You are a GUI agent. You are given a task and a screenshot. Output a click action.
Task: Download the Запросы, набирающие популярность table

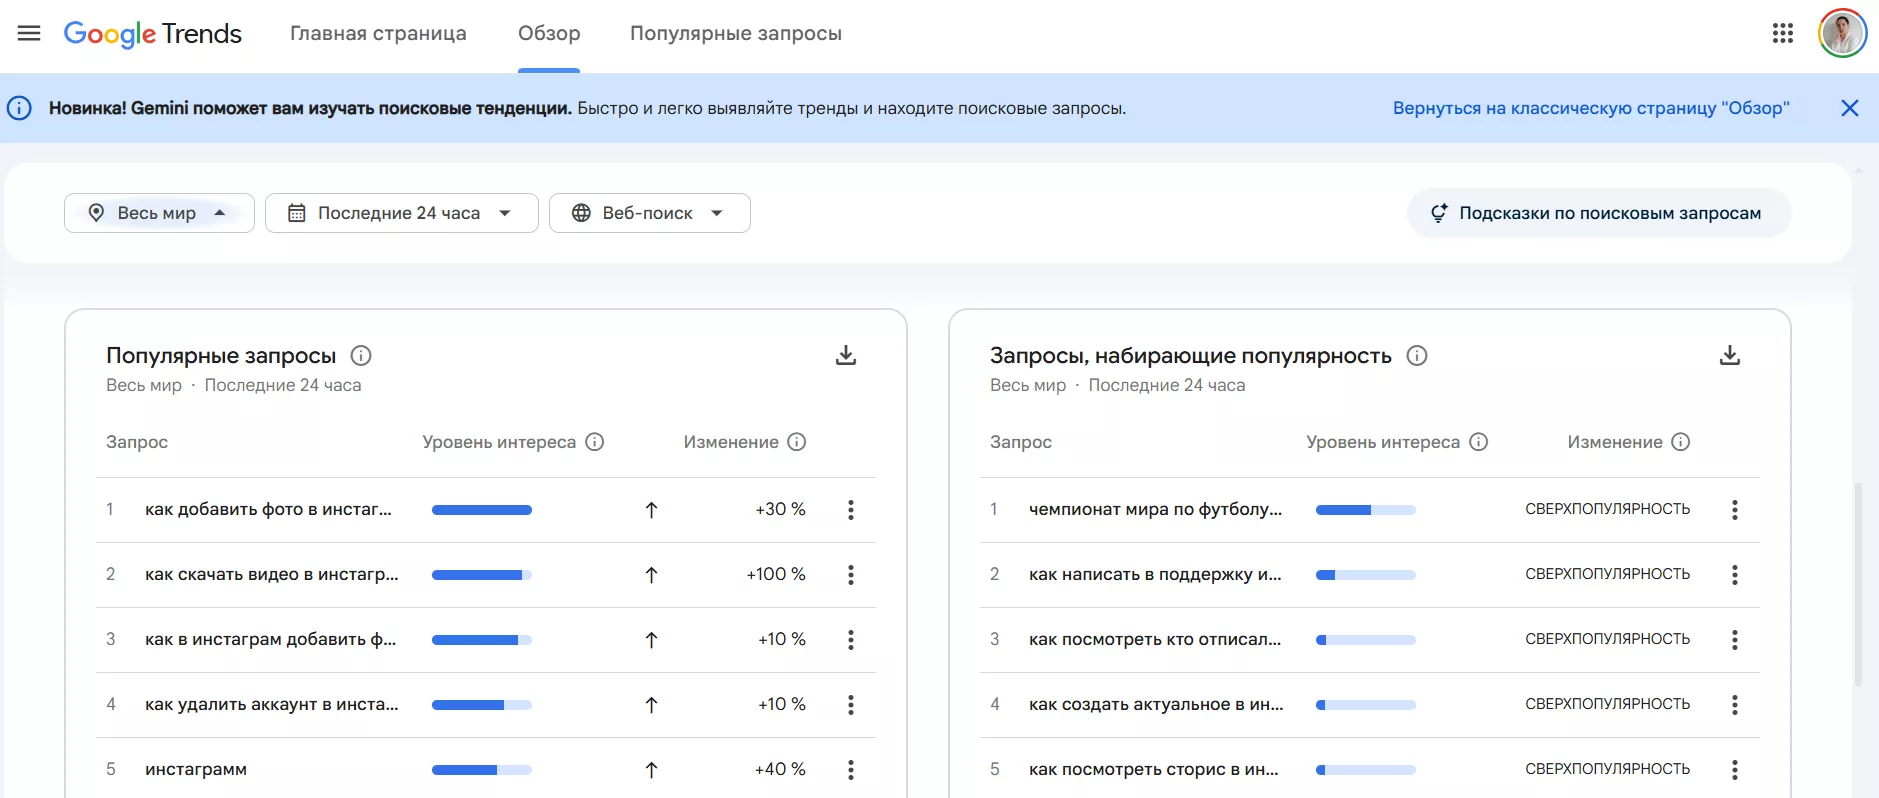pyautogui.click(x=1730, y=355)
